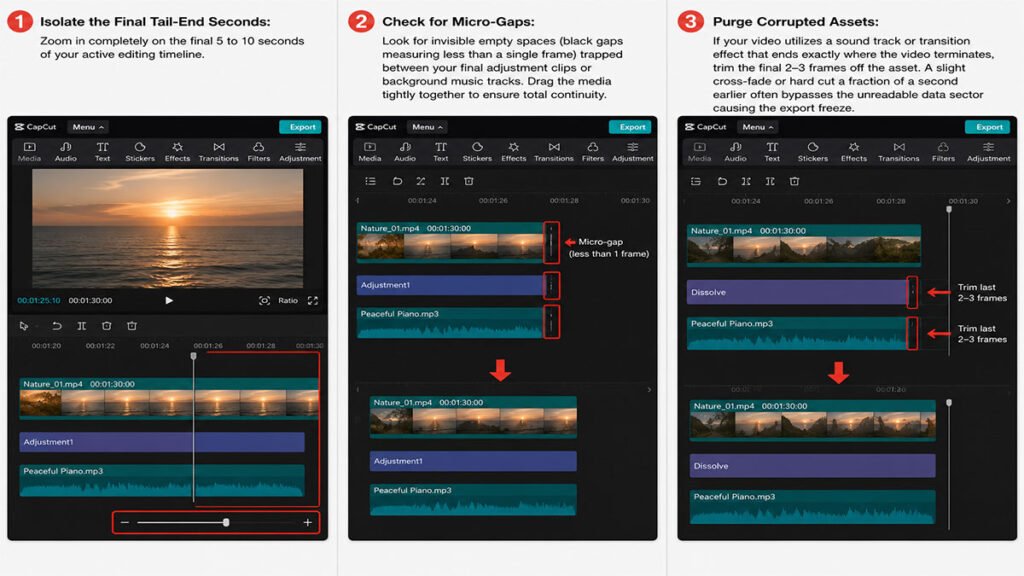
Task: Open Stickers in Tail-End Seconds panel
Action: 140,152
